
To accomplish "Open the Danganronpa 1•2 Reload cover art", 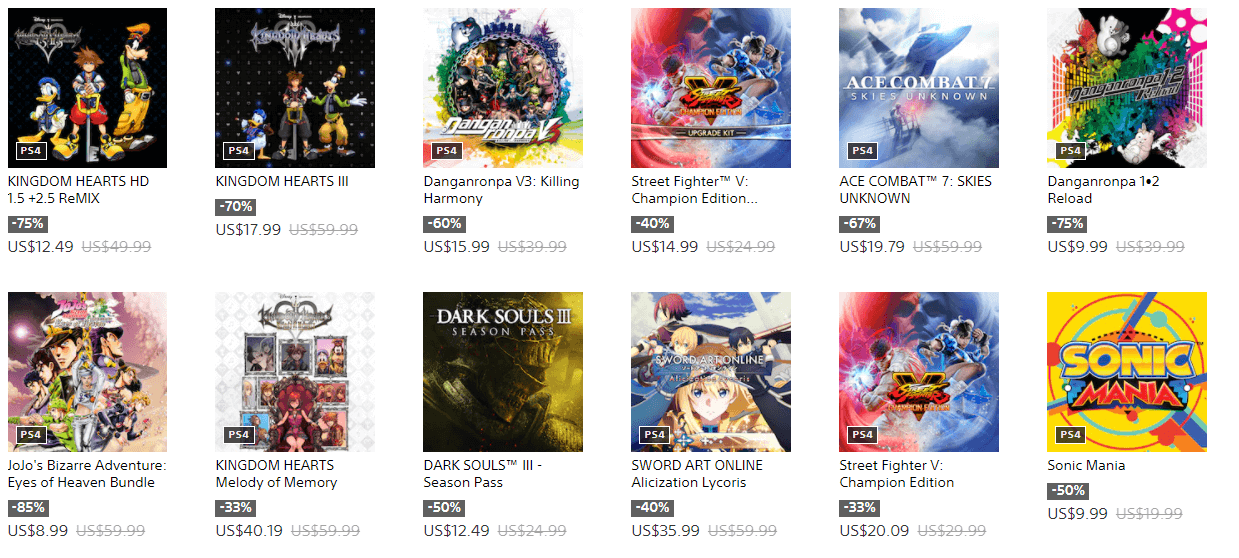I will tap(1127, 88).
